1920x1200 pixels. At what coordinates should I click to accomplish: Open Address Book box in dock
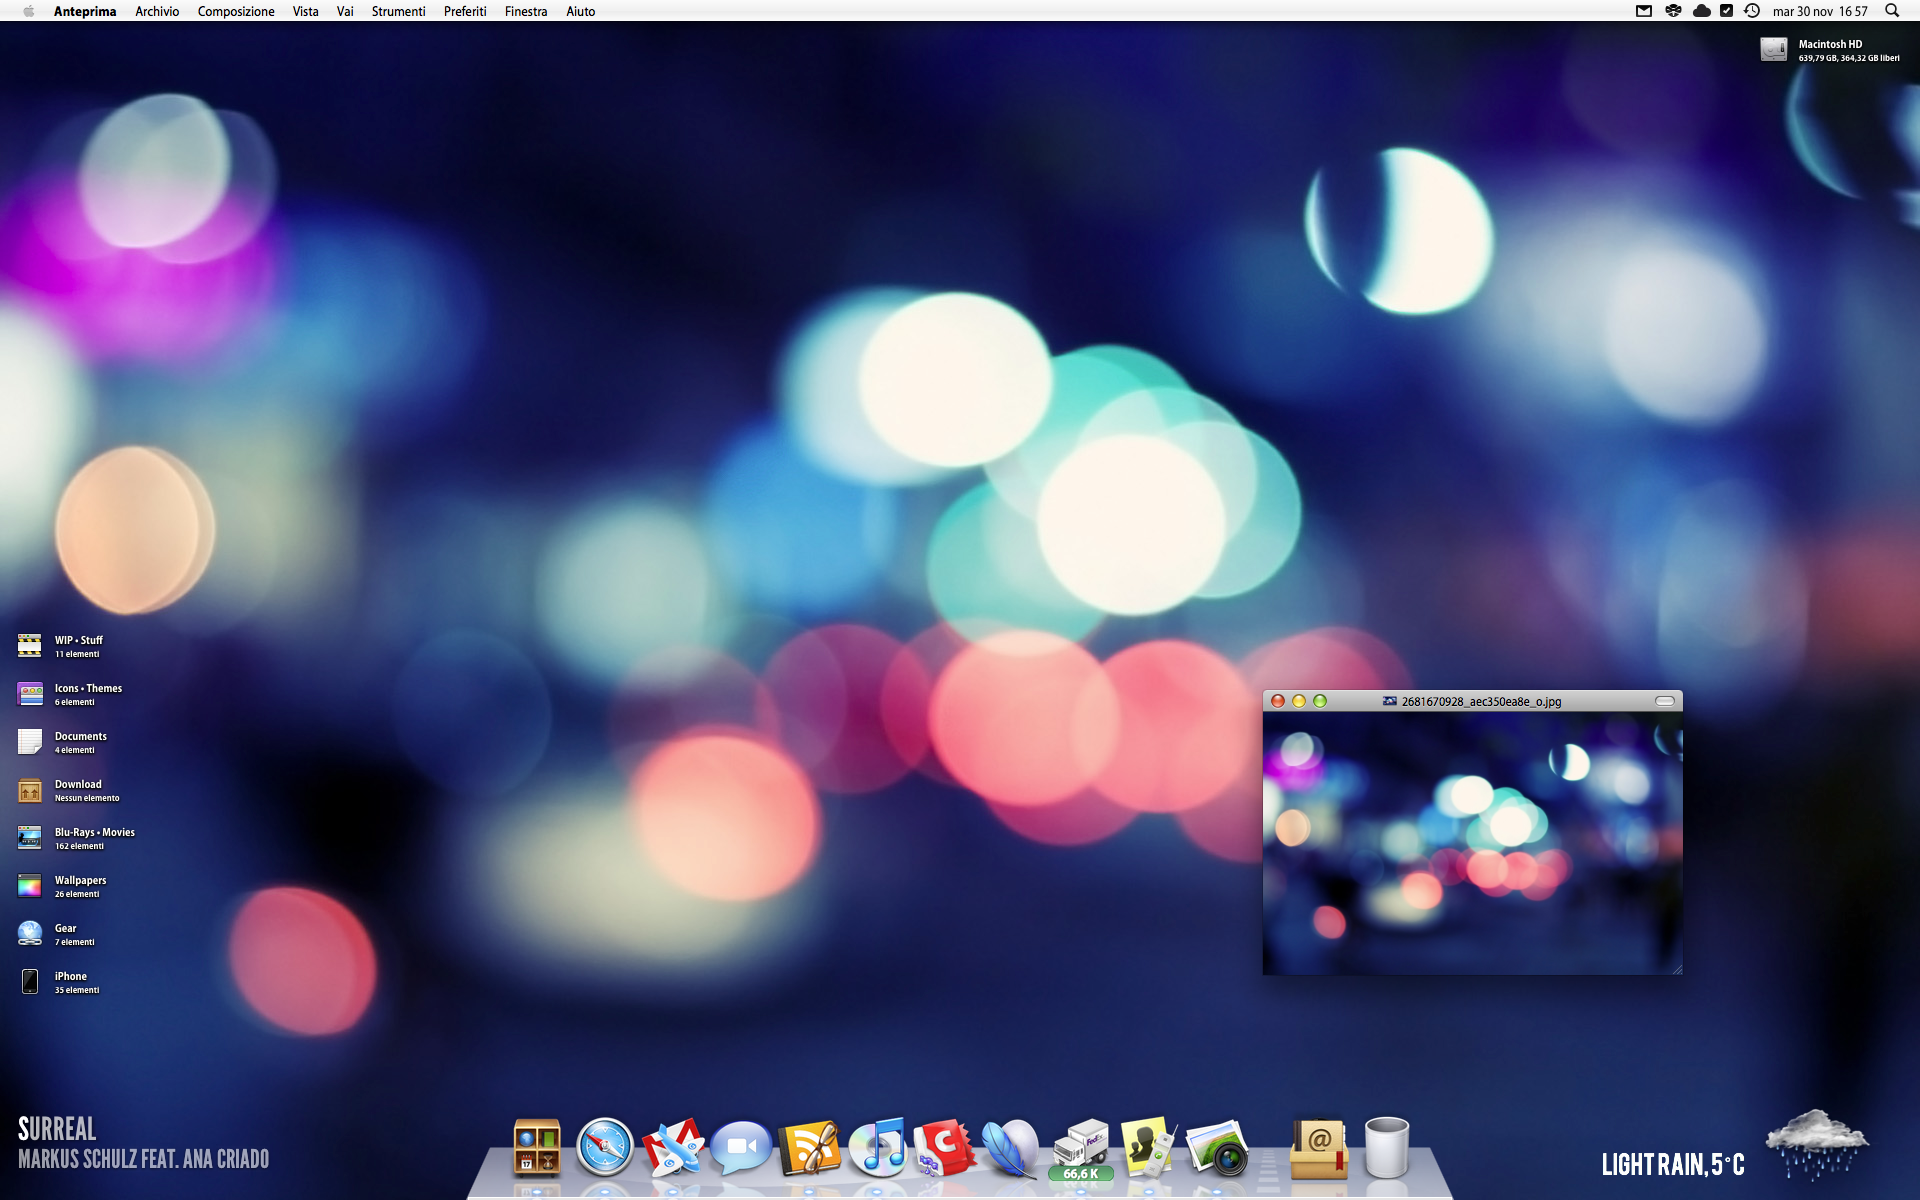coord(1319,1148)
